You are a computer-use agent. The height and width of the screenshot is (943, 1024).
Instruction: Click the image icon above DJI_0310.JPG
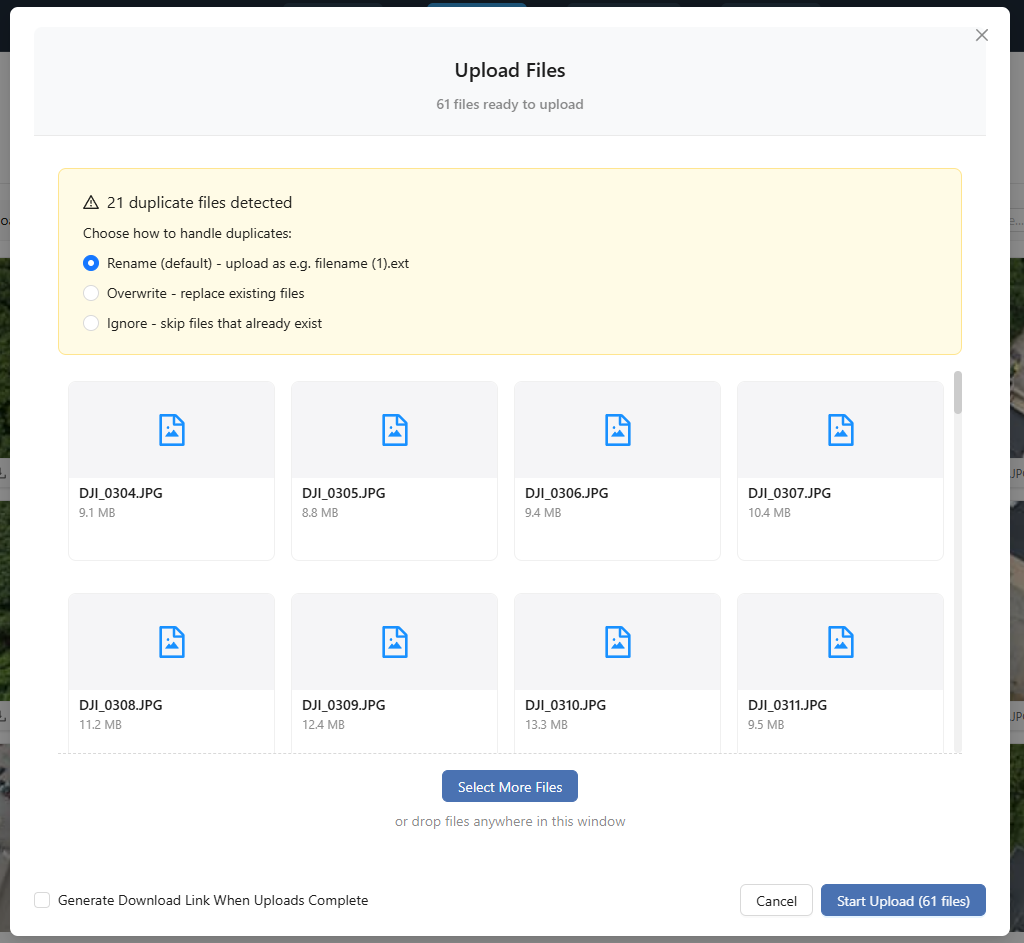pos(618,642)
